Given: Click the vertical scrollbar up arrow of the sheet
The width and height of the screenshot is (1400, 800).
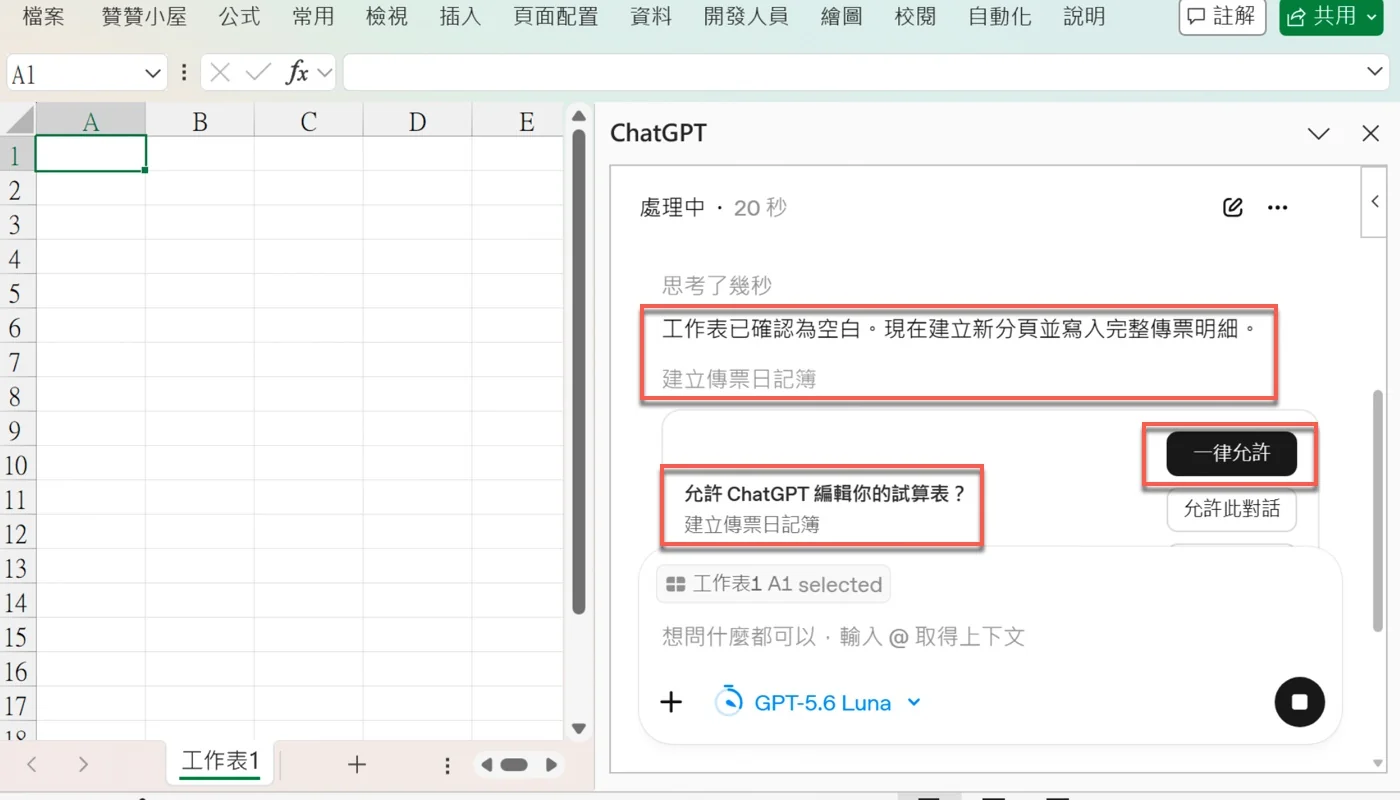Looking at the screenshot, I should [x=578, y=117].
